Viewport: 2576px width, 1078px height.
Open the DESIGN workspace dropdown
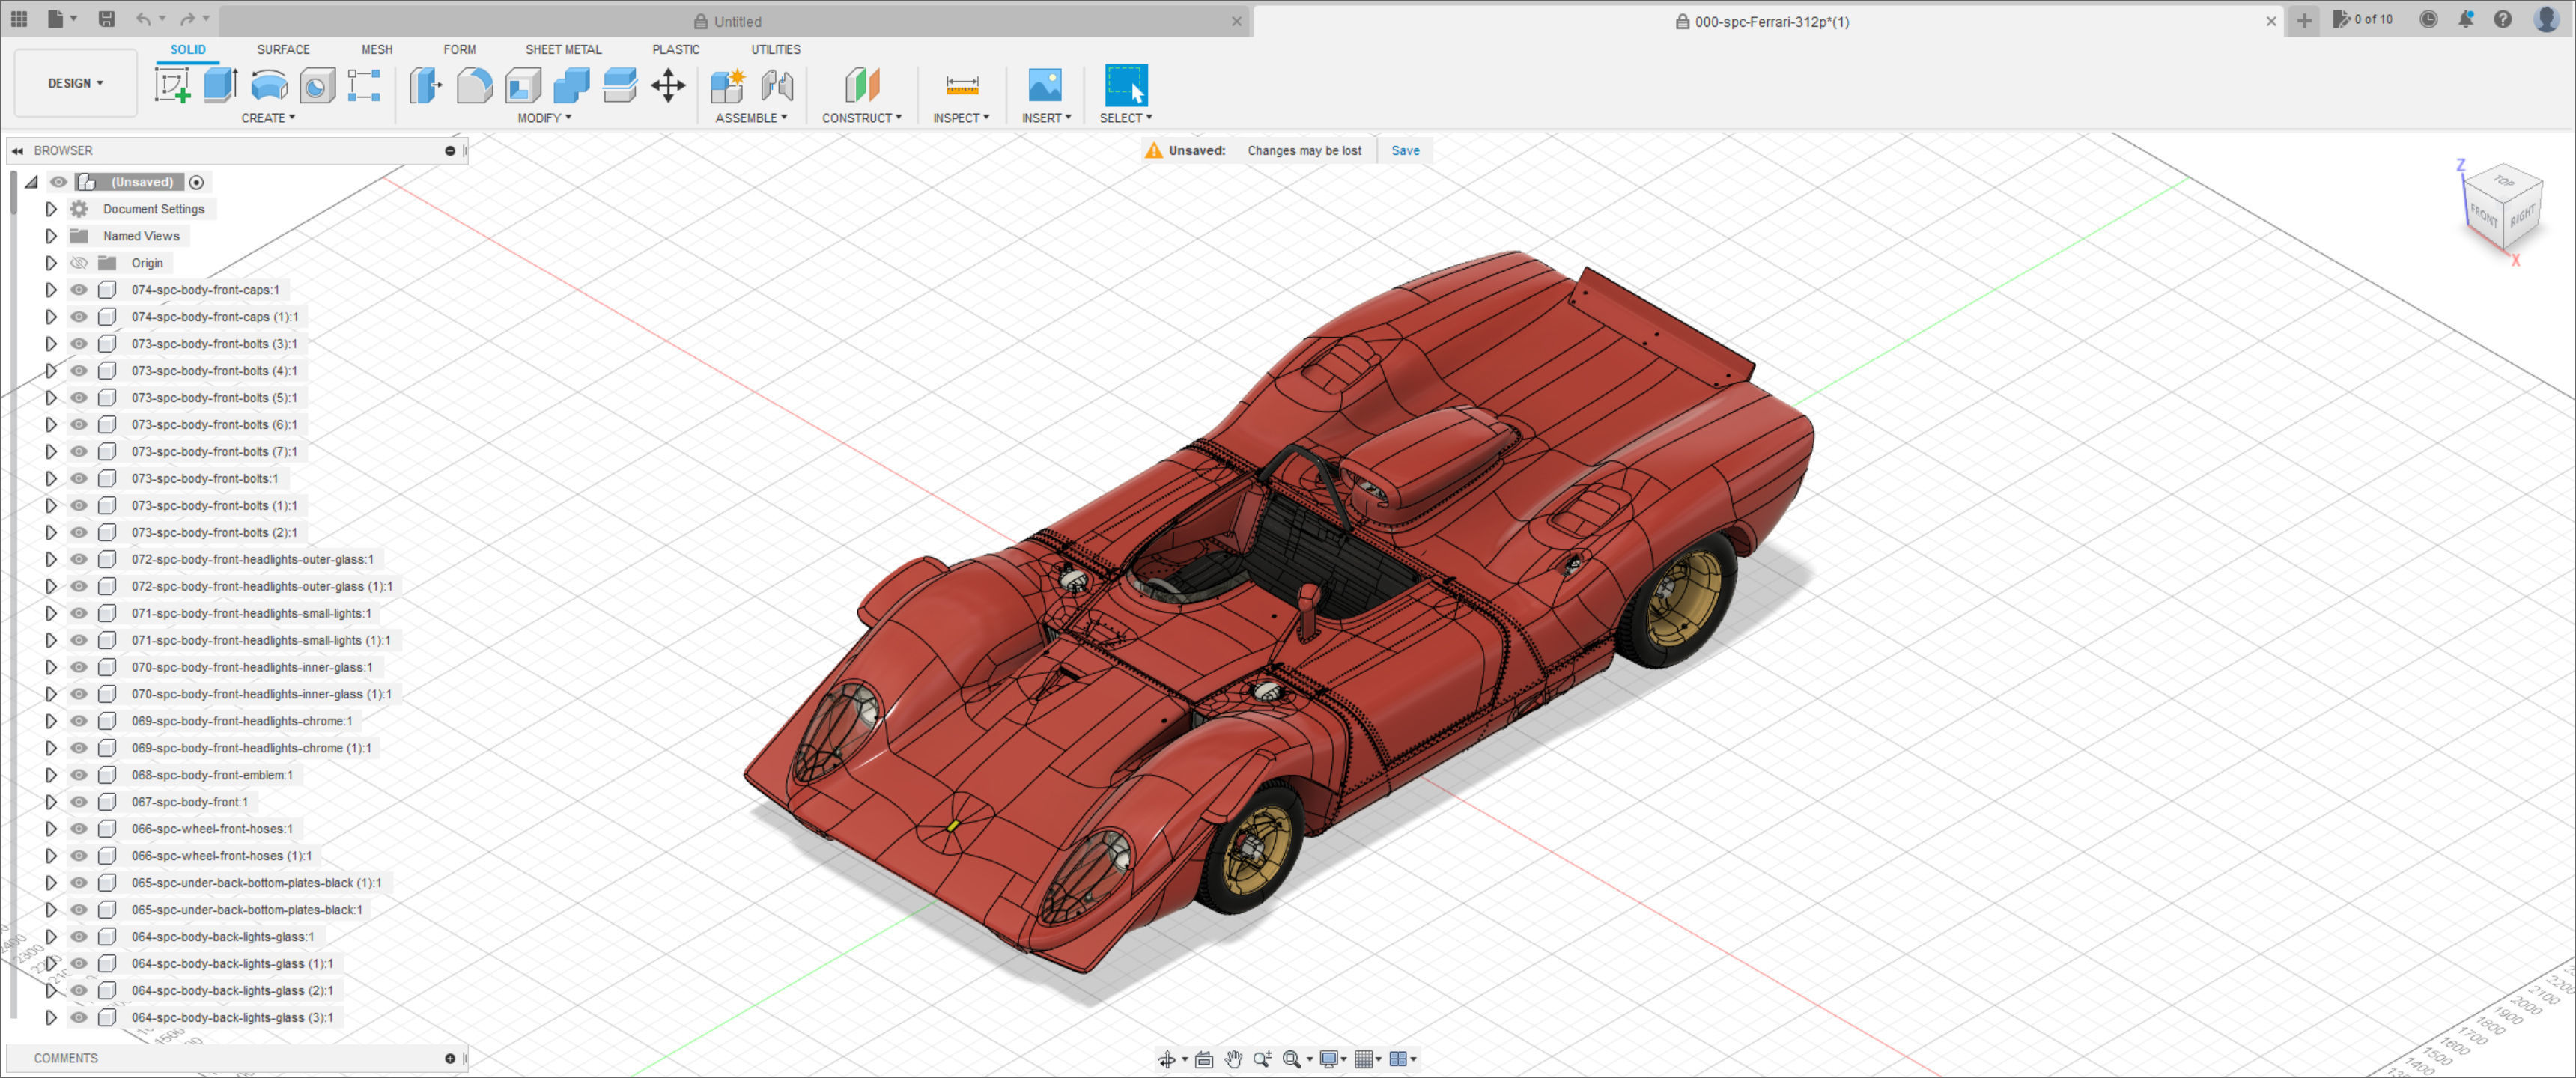[x=76, y=83]
